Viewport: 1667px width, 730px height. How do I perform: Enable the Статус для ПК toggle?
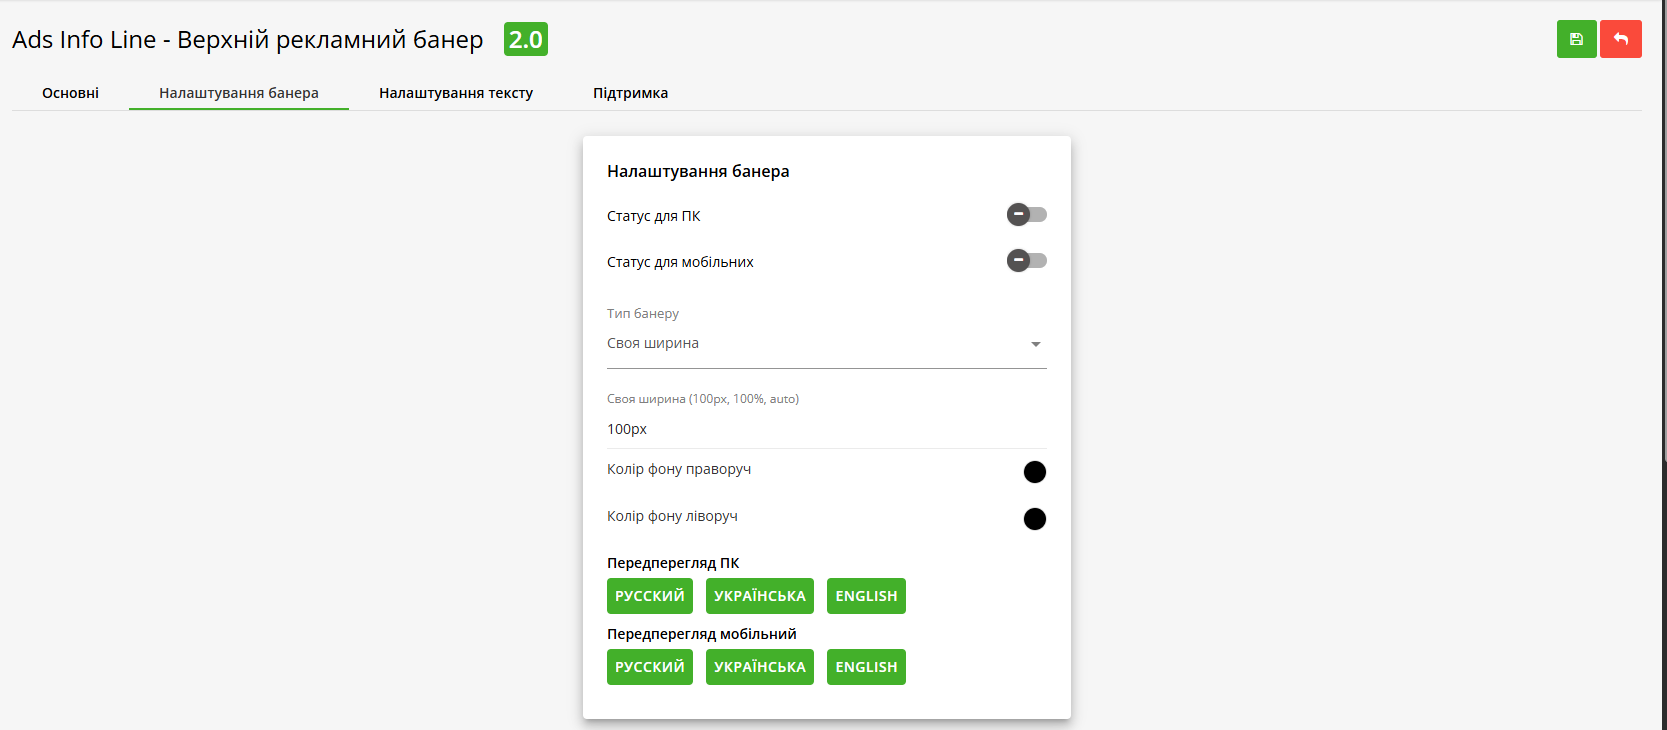1026,215
